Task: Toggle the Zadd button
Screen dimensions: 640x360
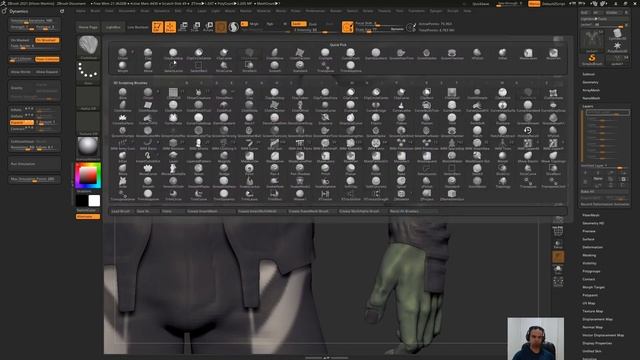Action: [x=299, y=24]
